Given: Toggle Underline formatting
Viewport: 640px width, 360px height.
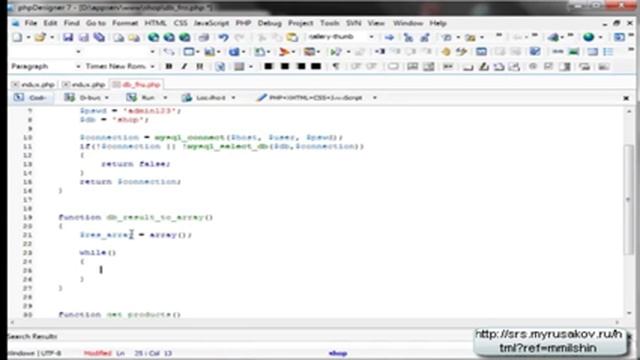Looking at the screenshot, I should pyautogui.click(x=200, y=66).
